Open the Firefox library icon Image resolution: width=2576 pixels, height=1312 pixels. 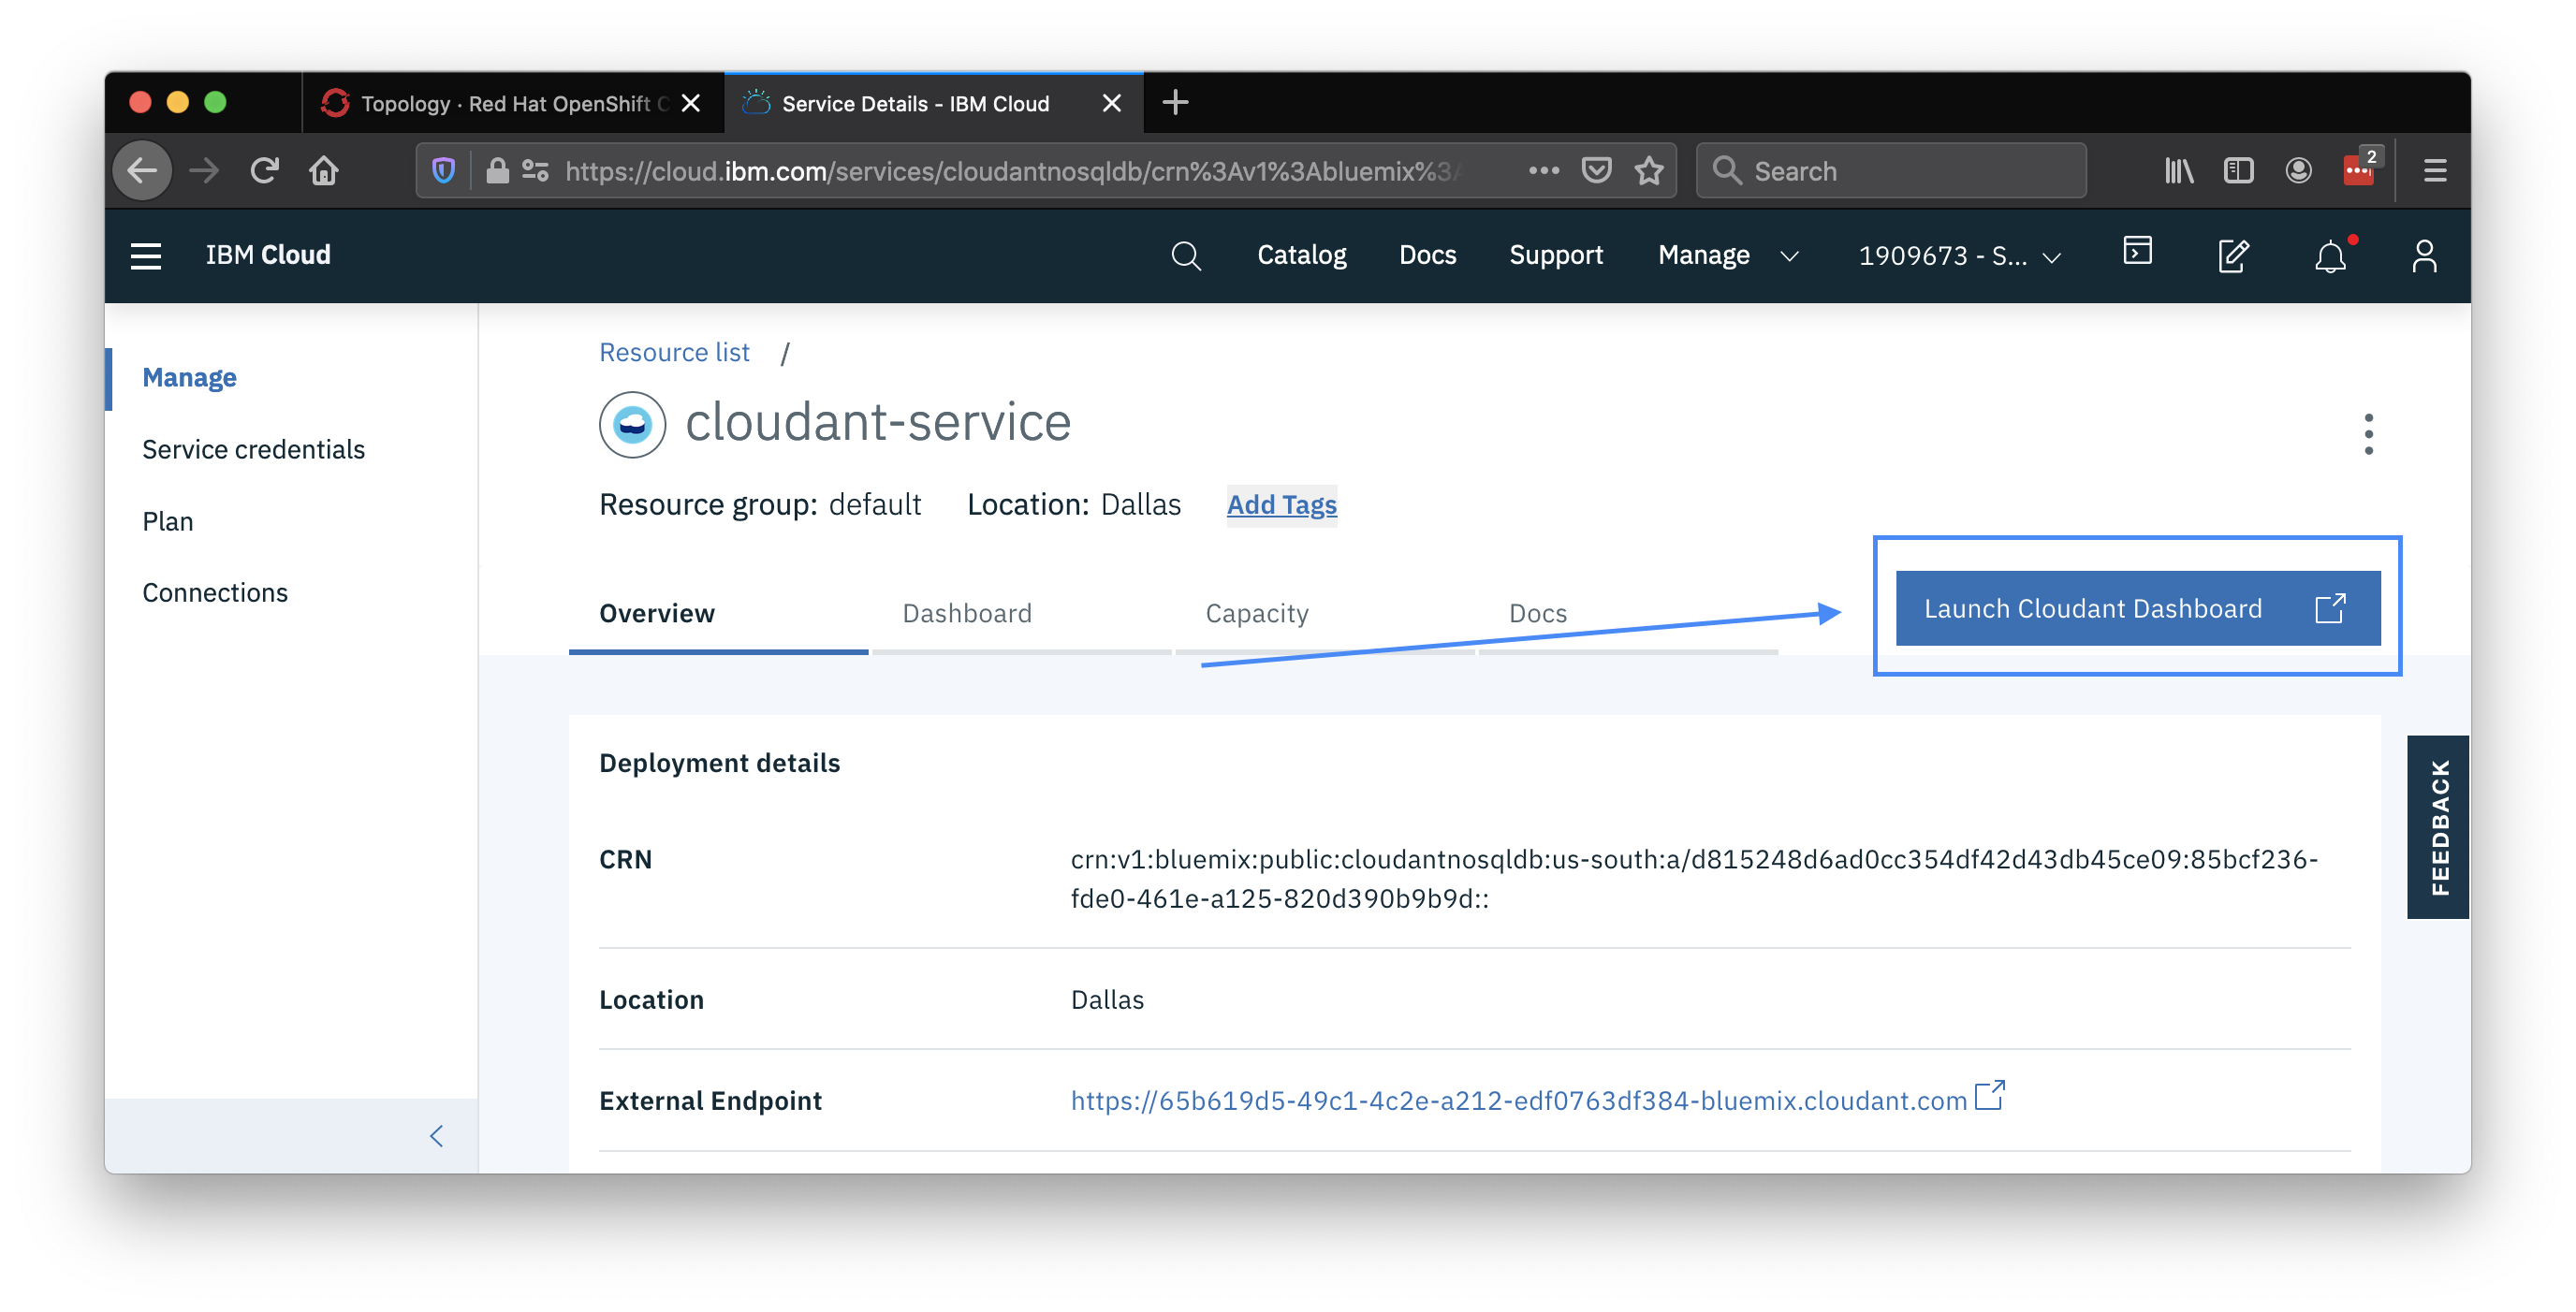pos(2179,171)
